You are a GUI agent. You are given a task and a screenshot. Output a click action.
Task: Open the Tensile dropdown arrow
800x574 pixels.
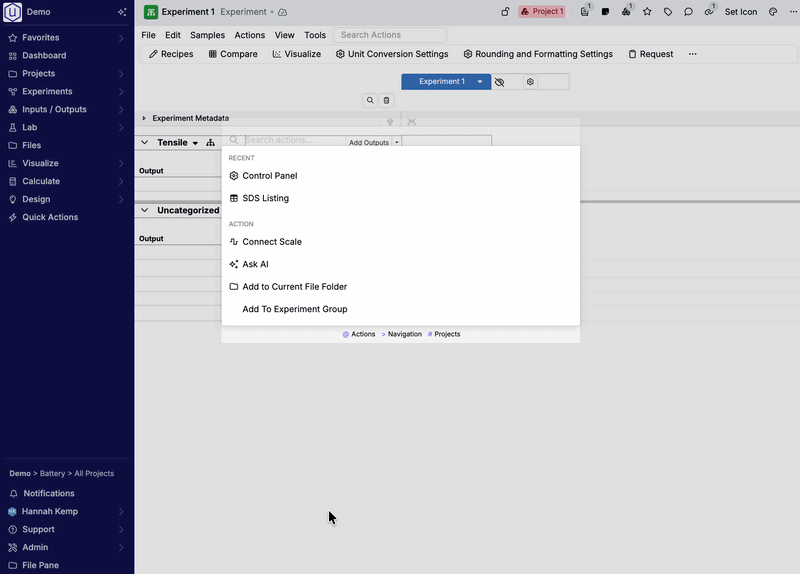pos(195,143)
